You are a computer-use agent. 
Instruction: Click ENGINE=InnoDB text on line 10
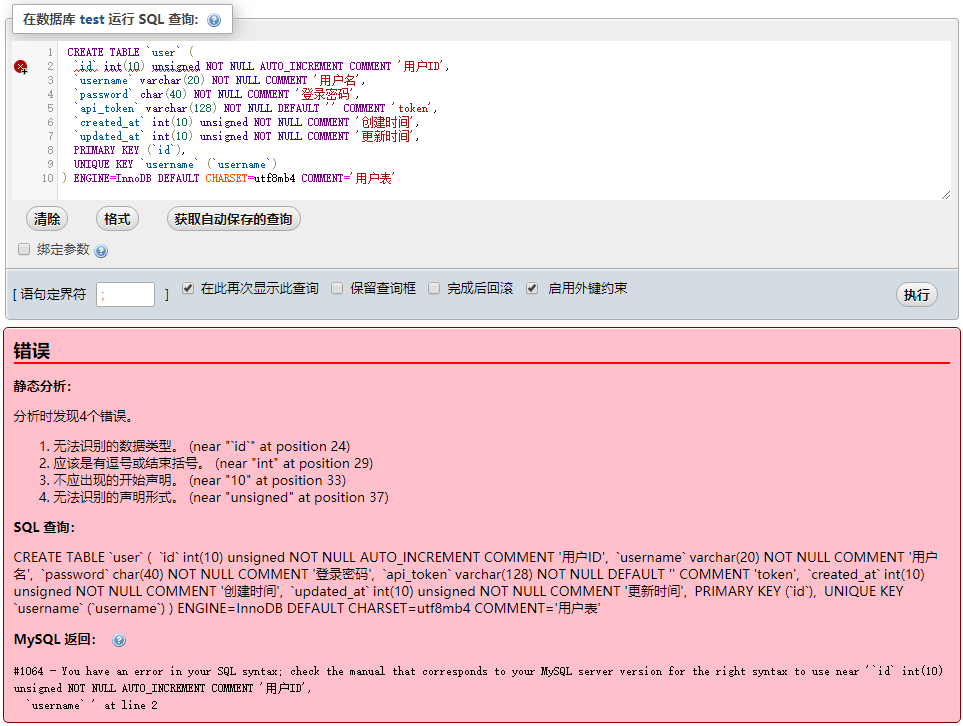112,178
